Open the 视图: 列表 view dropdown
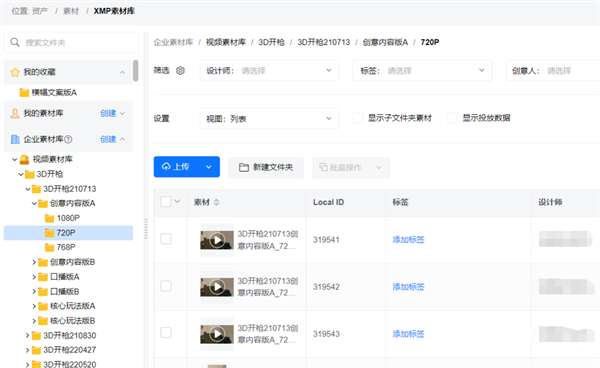 click(269, 119)
